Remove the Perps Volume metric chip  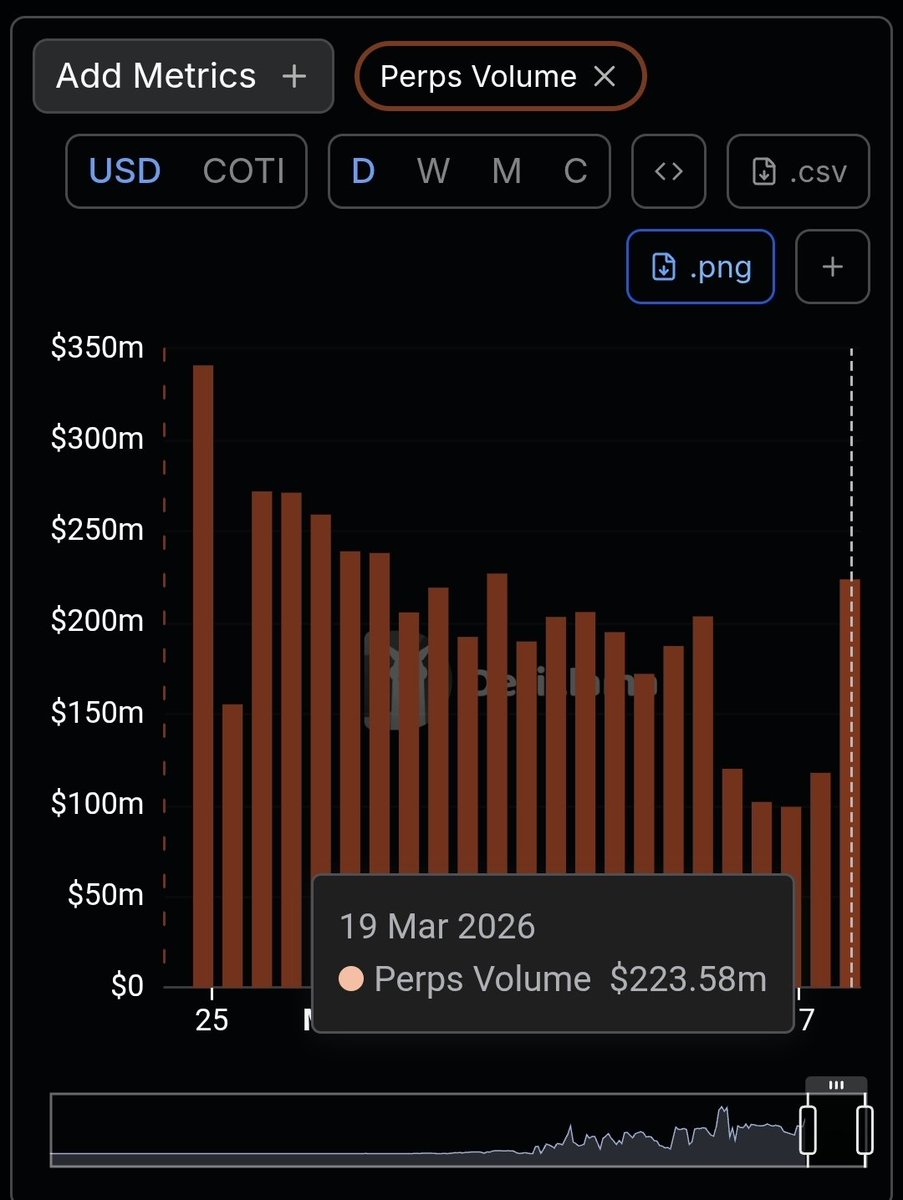point(604,77)
